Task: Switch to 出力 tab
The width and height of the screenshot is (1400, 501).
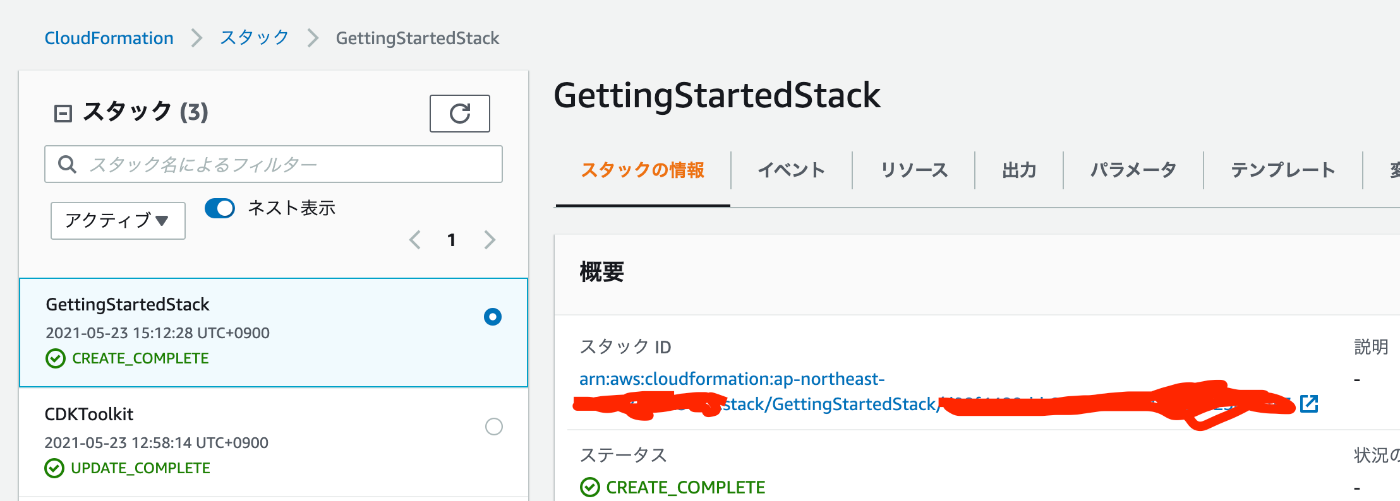Action: (1019, 170)
